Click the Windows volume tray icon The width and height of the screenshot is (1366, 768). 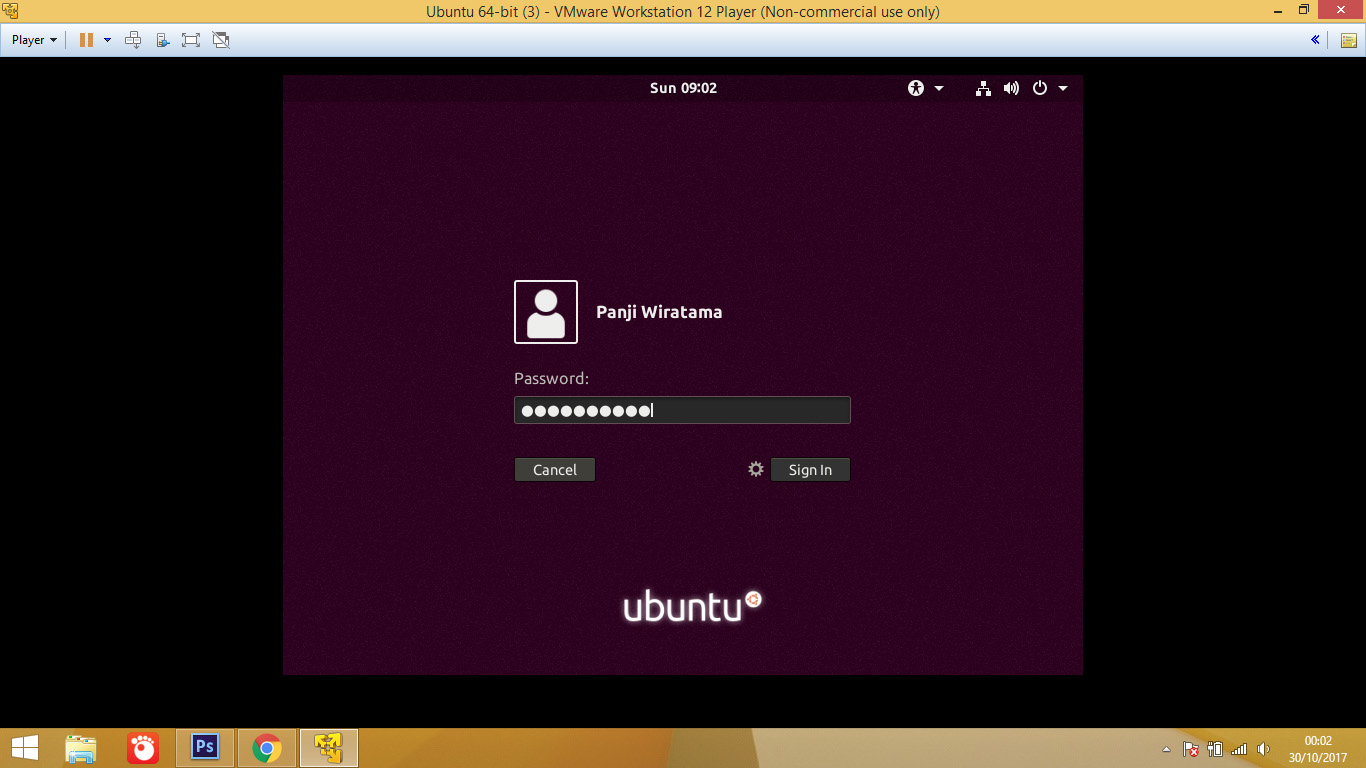[x=1264, y=748]
